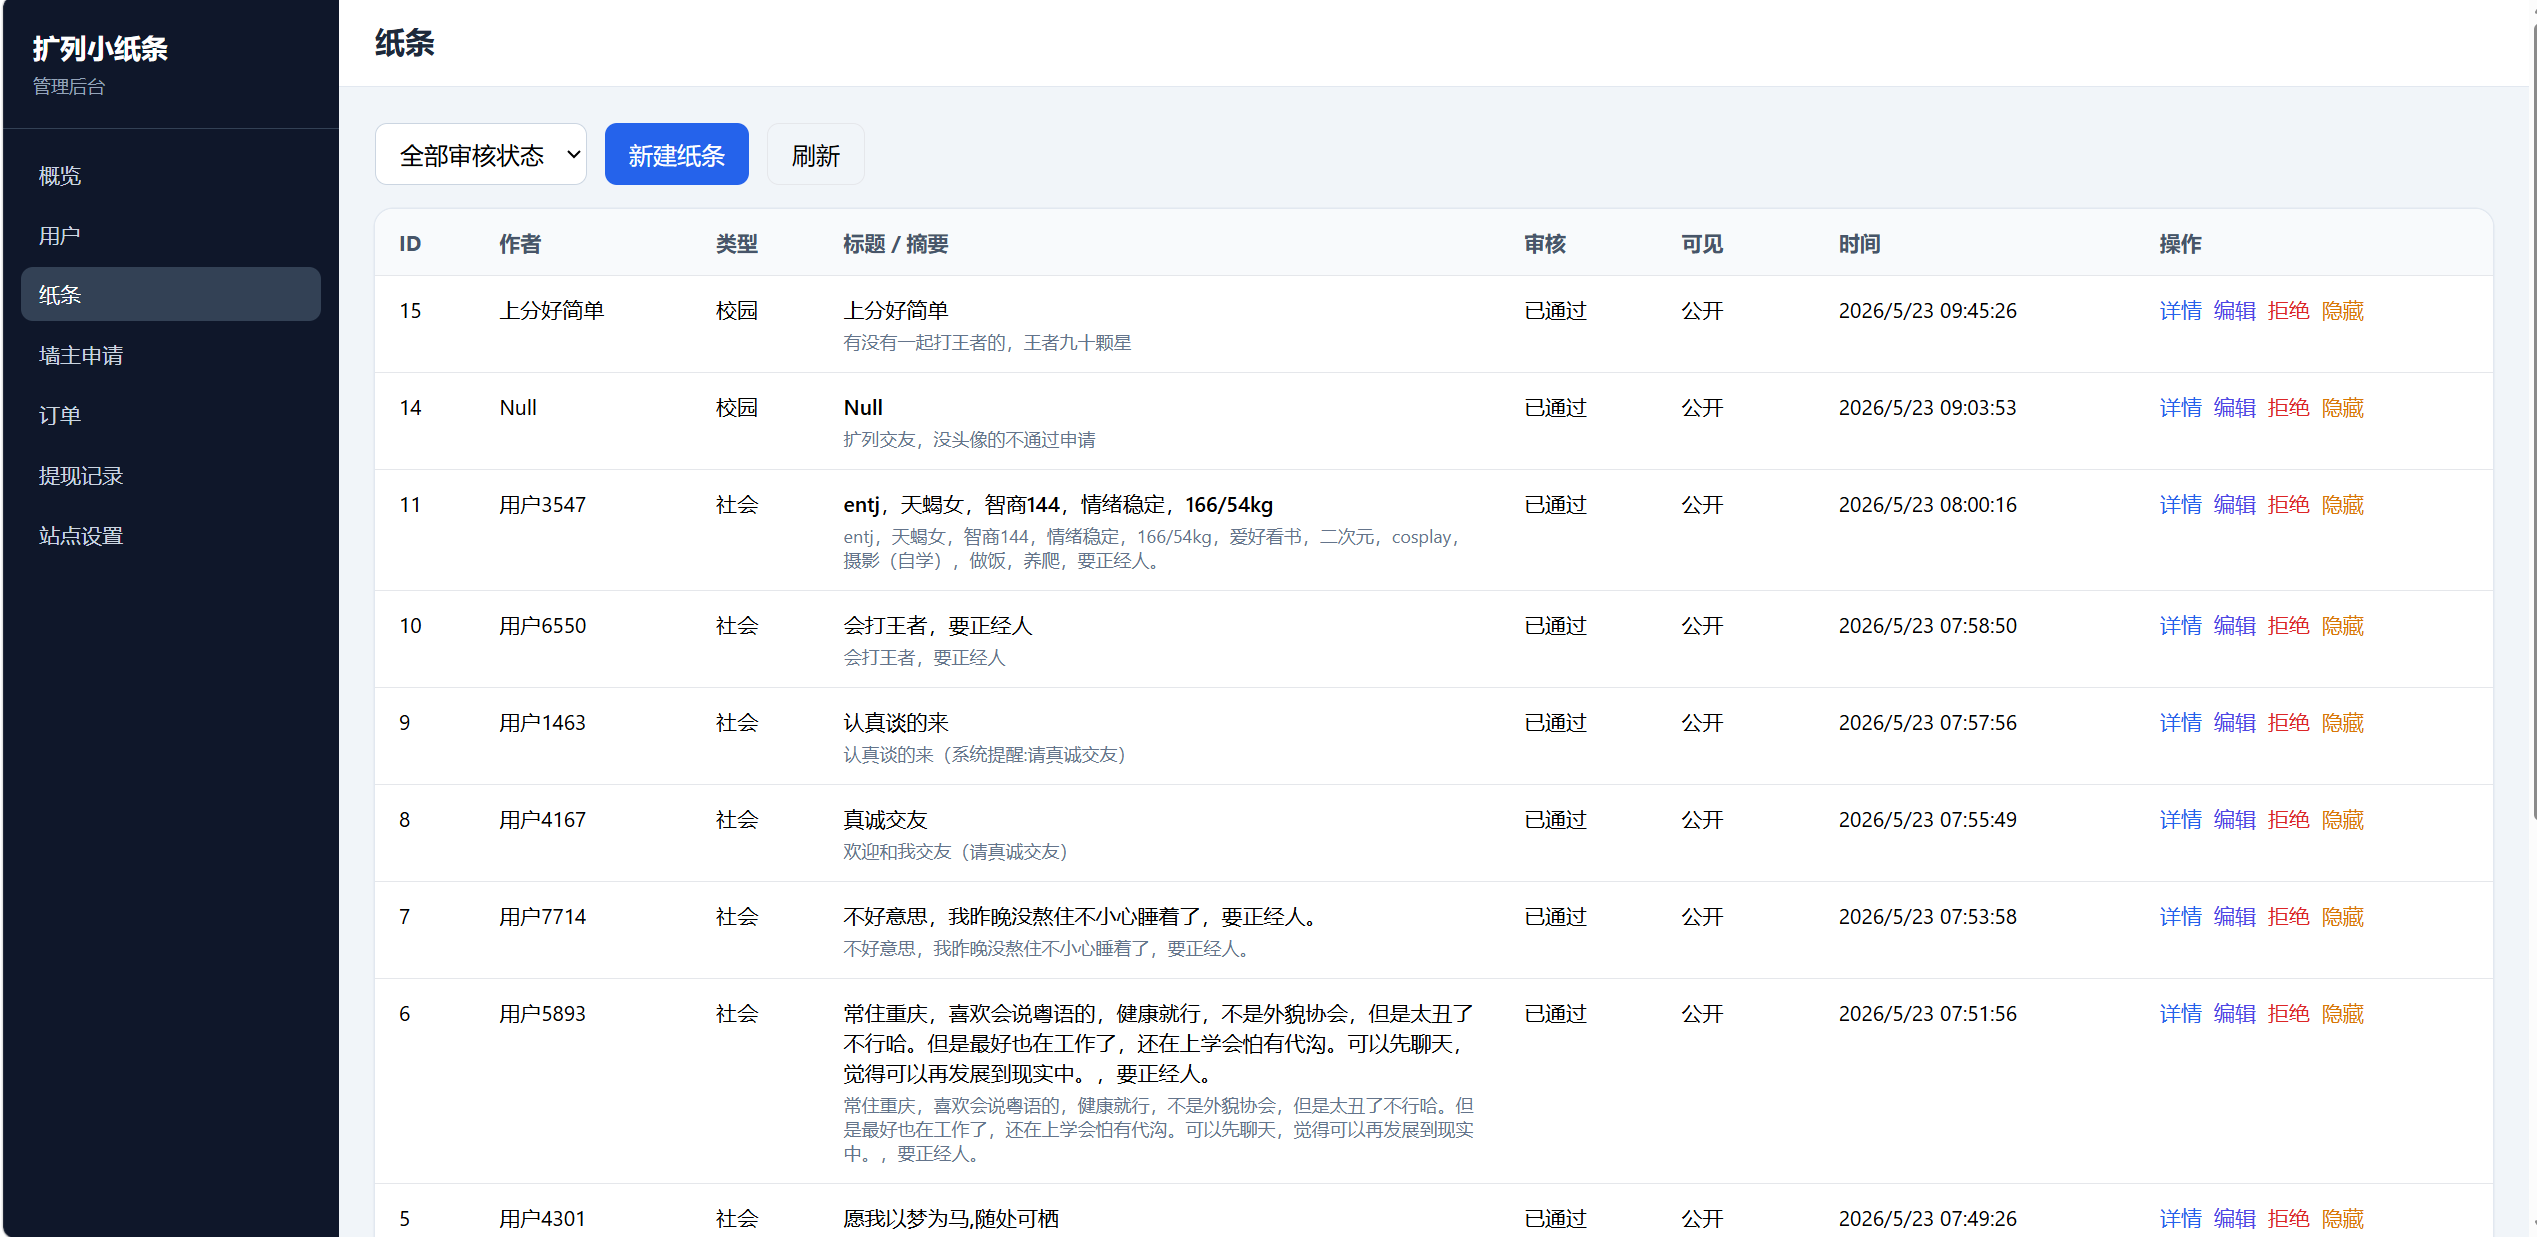Click the 标题 / 摘要 column header
This screenshot has width=2537, height=1237.
pos(895,244)
